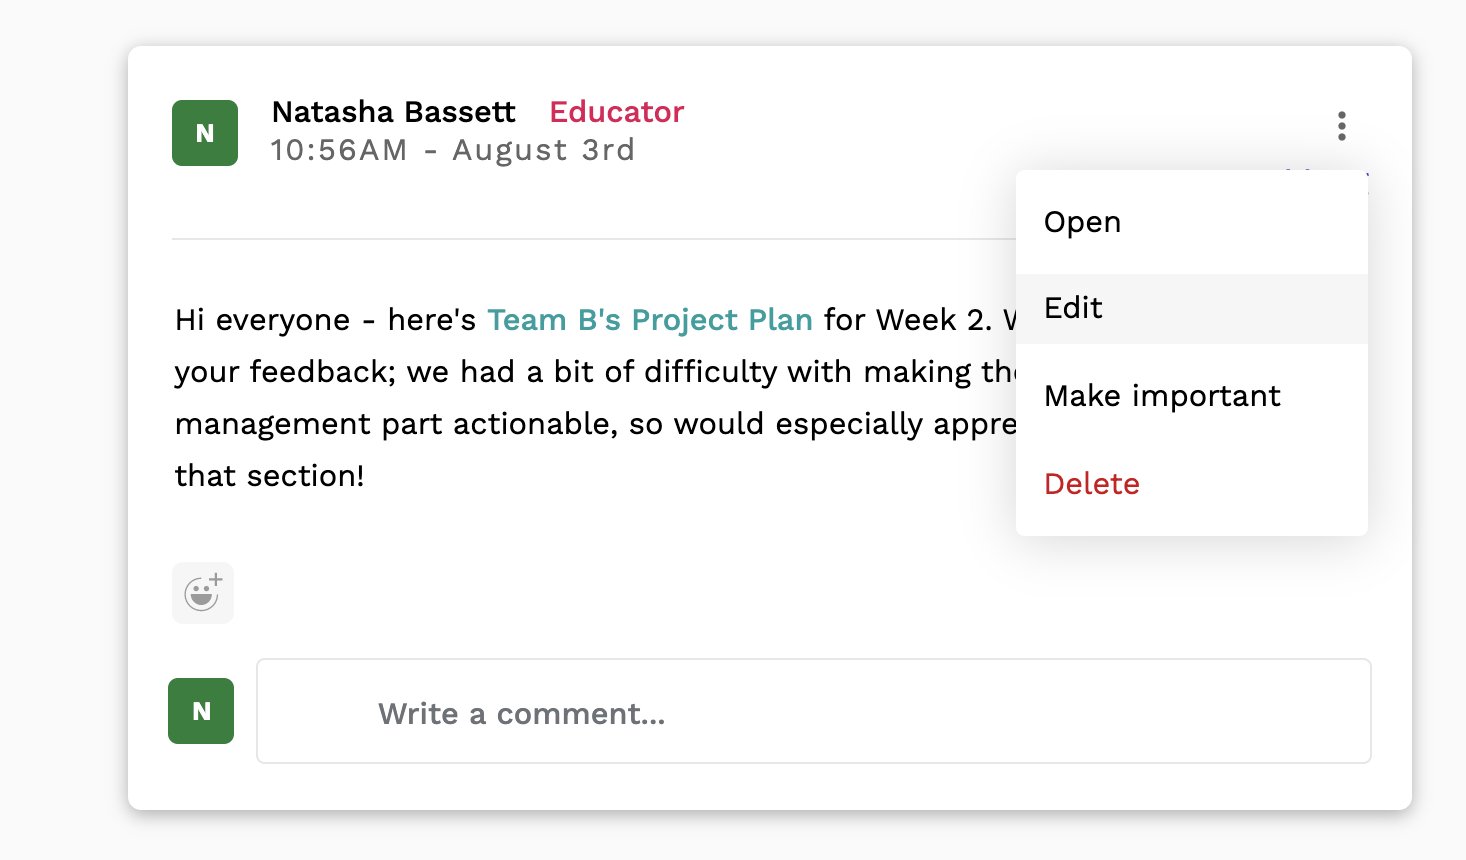
Task: Click the red Delete text entry
Action: pyautogui.click(x=1092, y=484)
